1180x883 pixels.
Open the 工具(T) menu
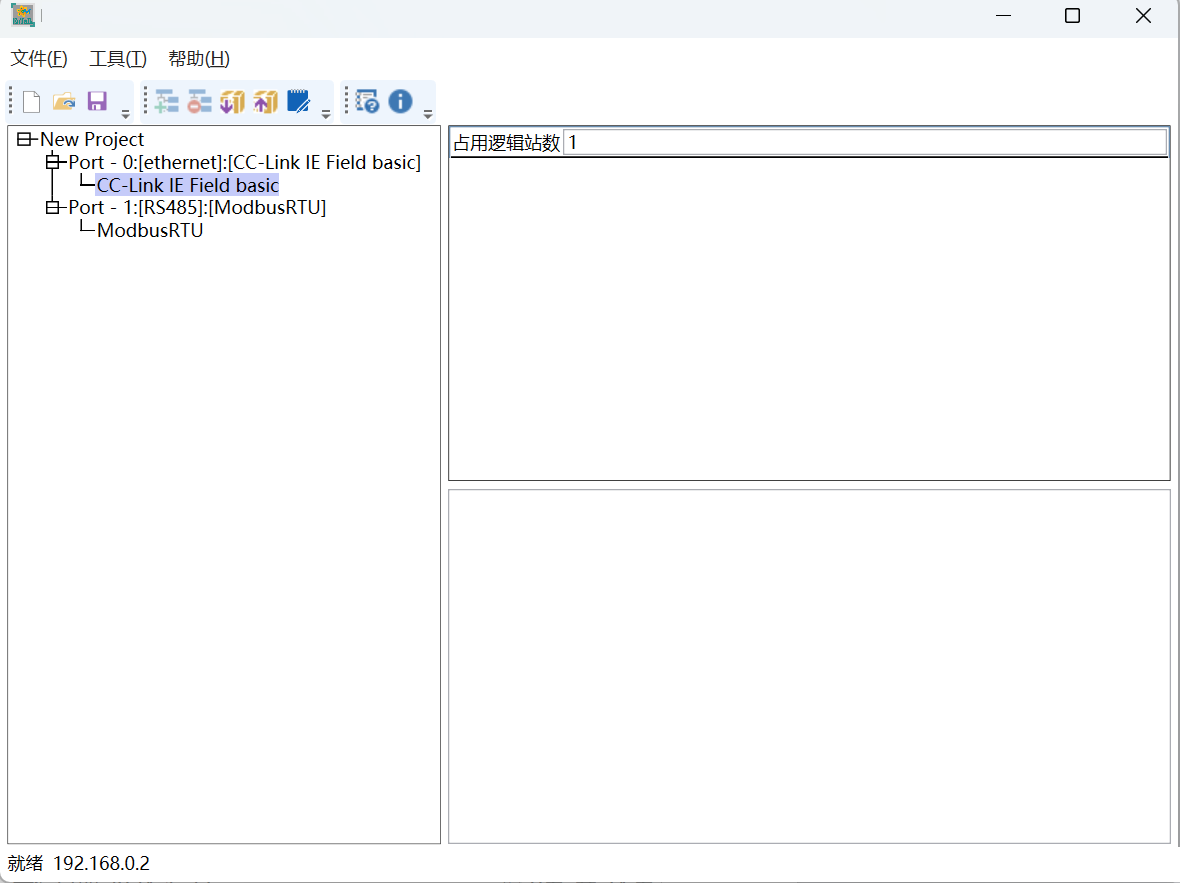(x=118, y=59)
